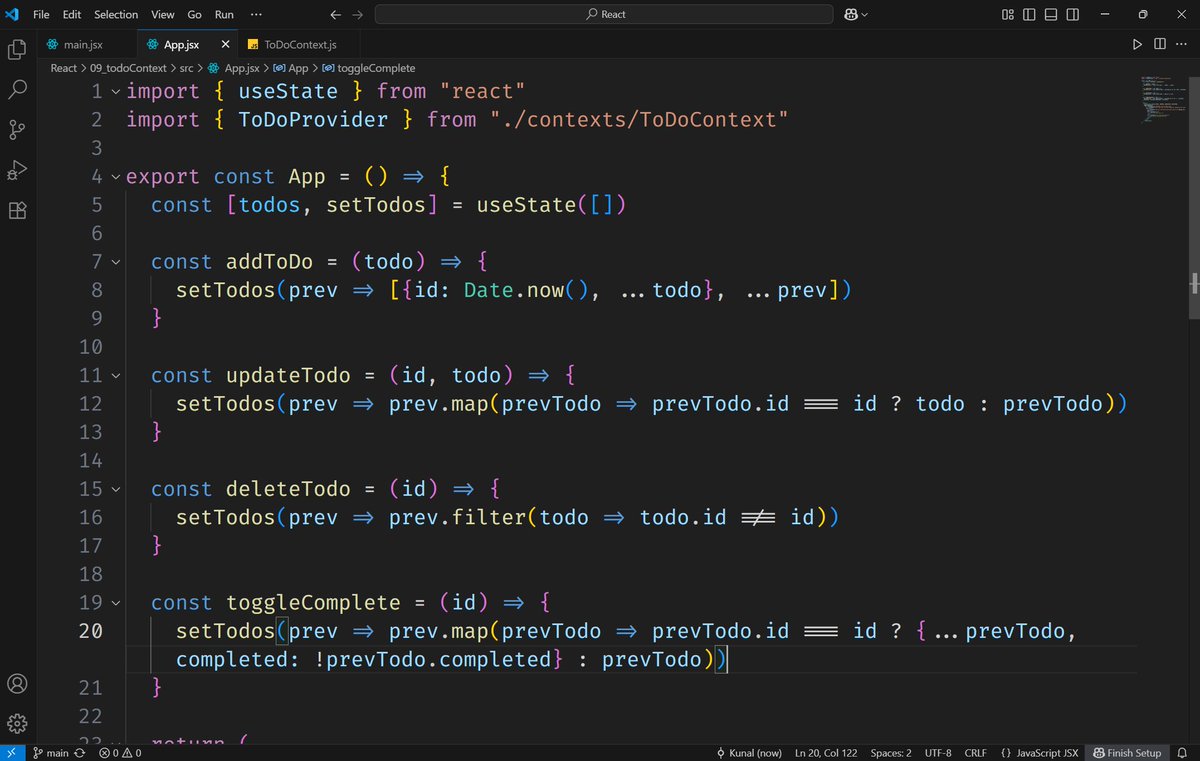The height and width of the screenshot is (761, 1200).
Task: Open the Go menu
Action: tap(194, 15)
